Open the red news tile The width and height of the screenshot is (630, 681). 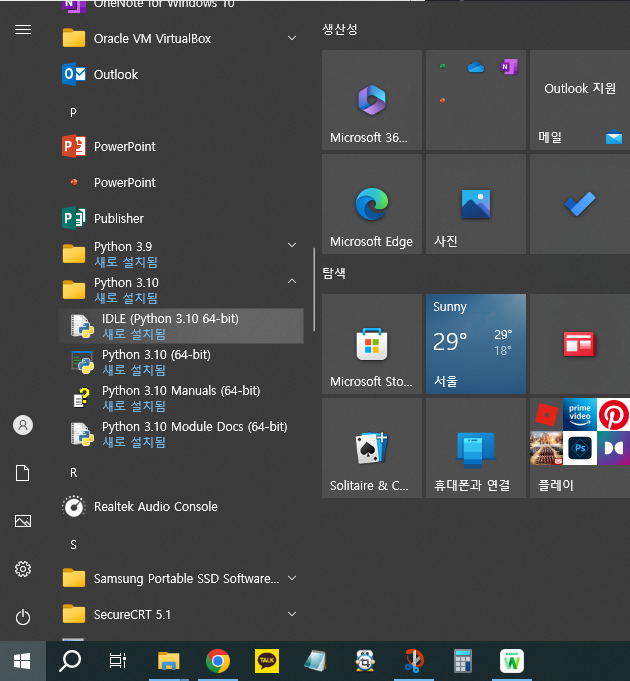click(580, 344)
